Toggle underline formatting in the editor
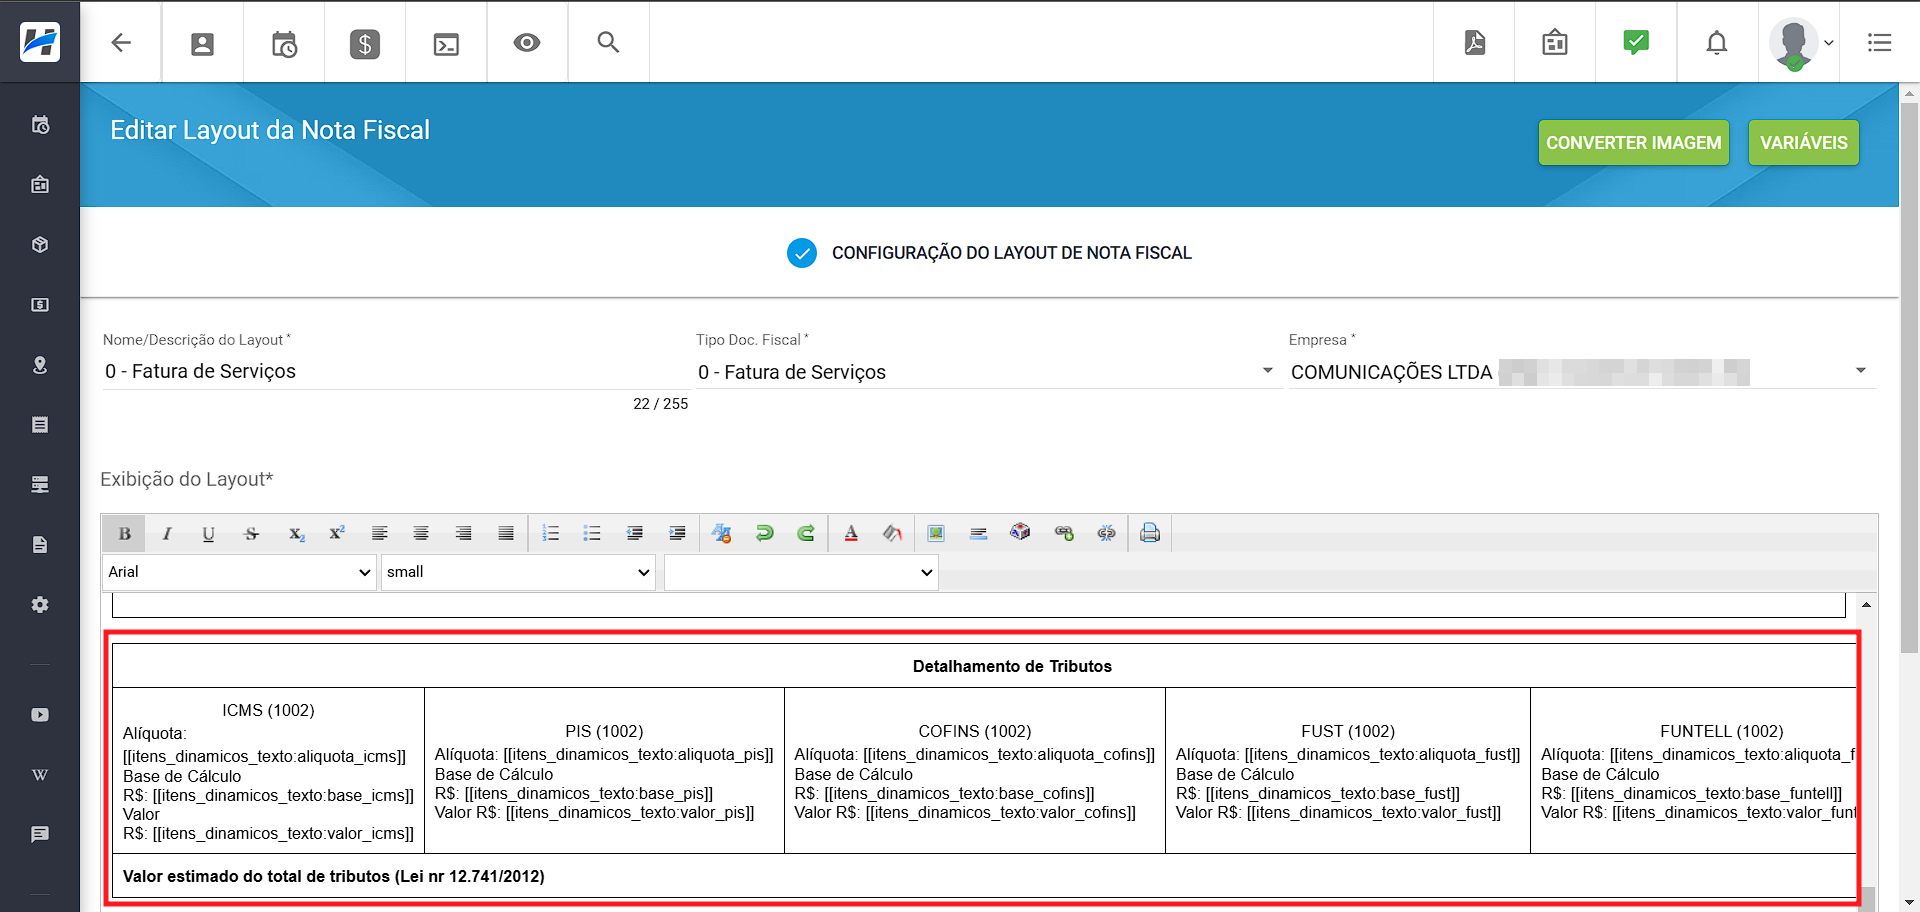The image size is (1920, 912). pyautogui.click(x=208, y=534)
